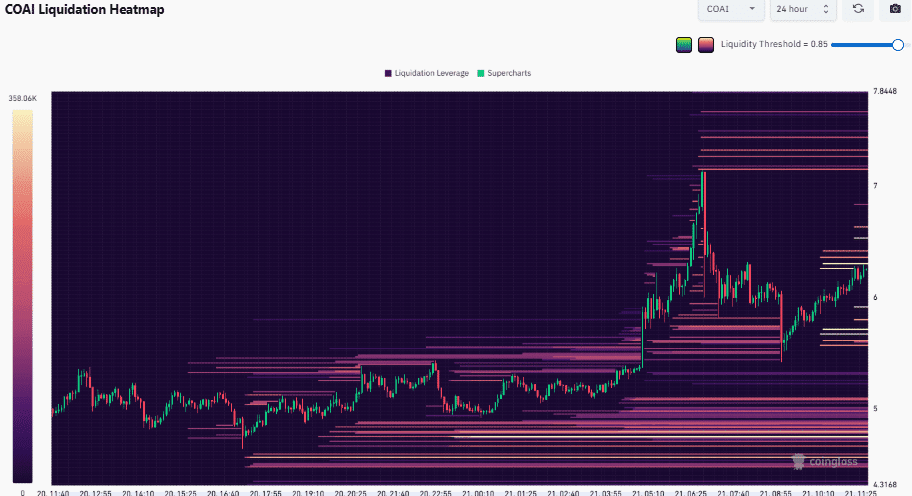The width and height of the screenshot is (912, 496).
Task: Click the coinglass watermark logo
Action: coord(825,462)
